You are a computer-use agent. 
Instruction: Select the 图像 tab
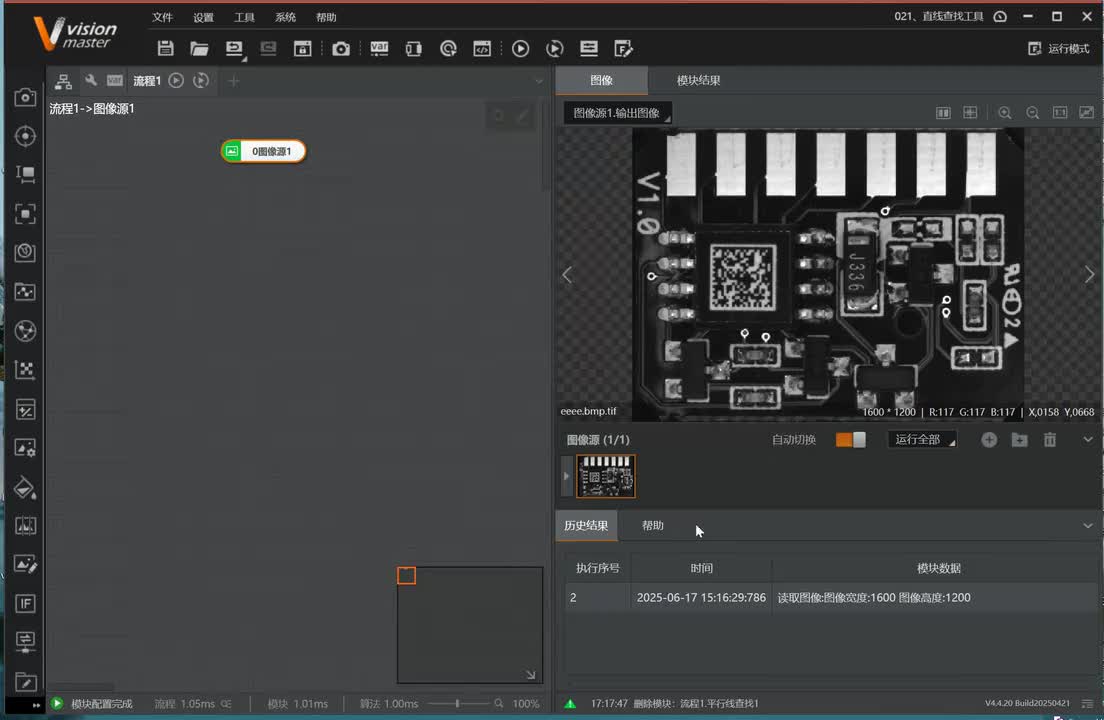601,80
